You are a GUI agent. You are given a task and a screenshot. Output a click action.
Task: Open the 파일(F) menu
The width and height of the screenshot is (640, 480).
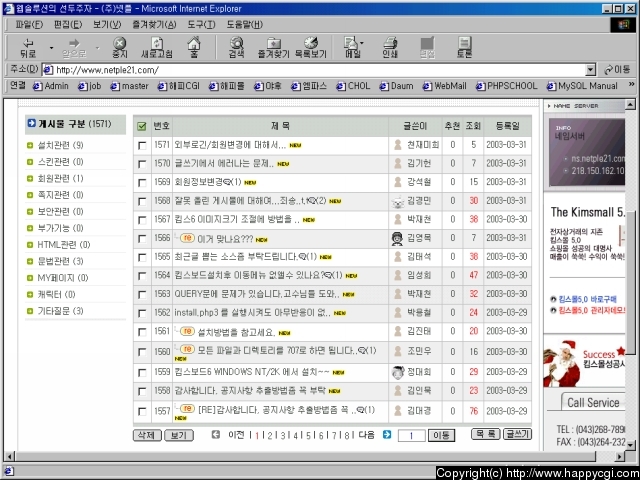point(29,24)
